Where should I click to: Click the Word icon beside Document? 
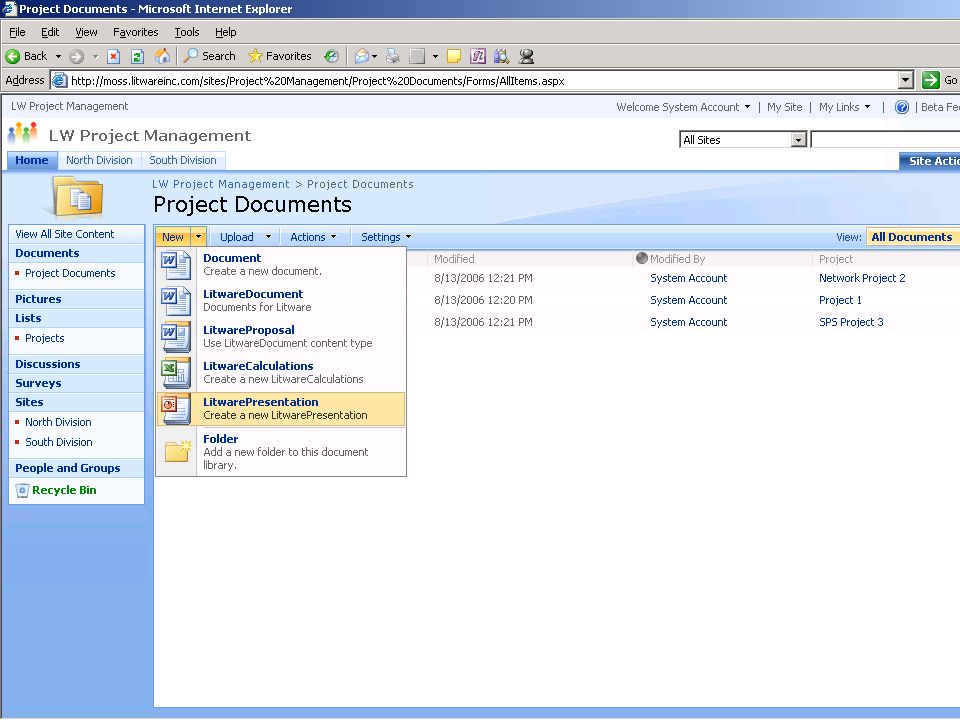(176, 265)
